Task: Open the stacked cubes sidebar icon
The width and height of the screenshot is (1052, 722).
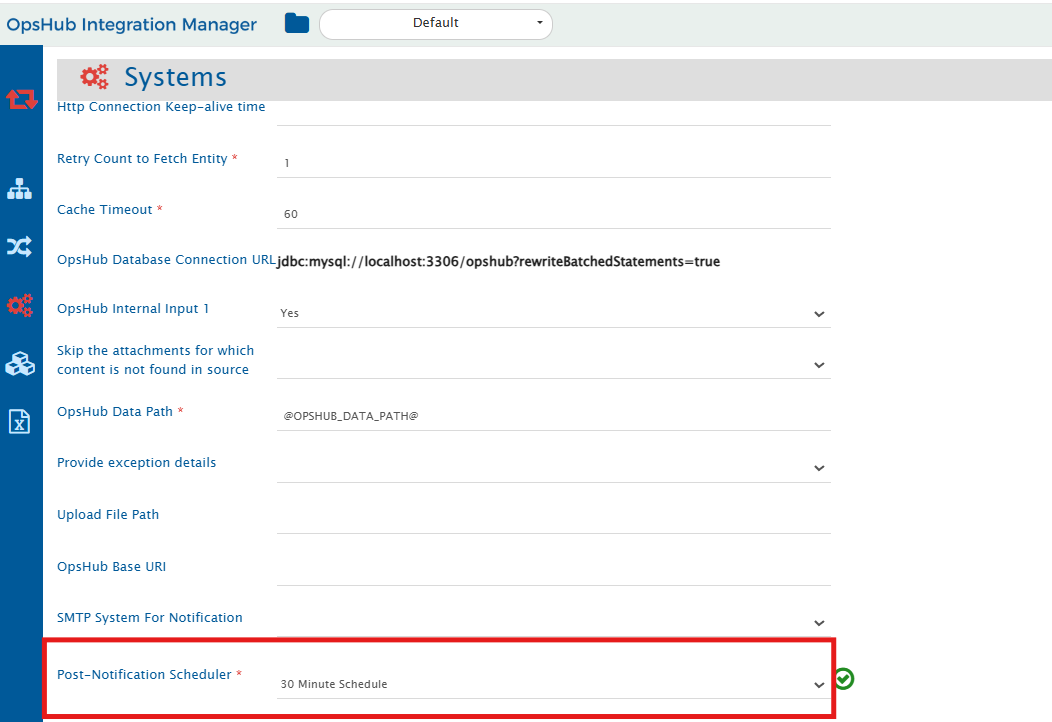Action: tap(20, 364)
